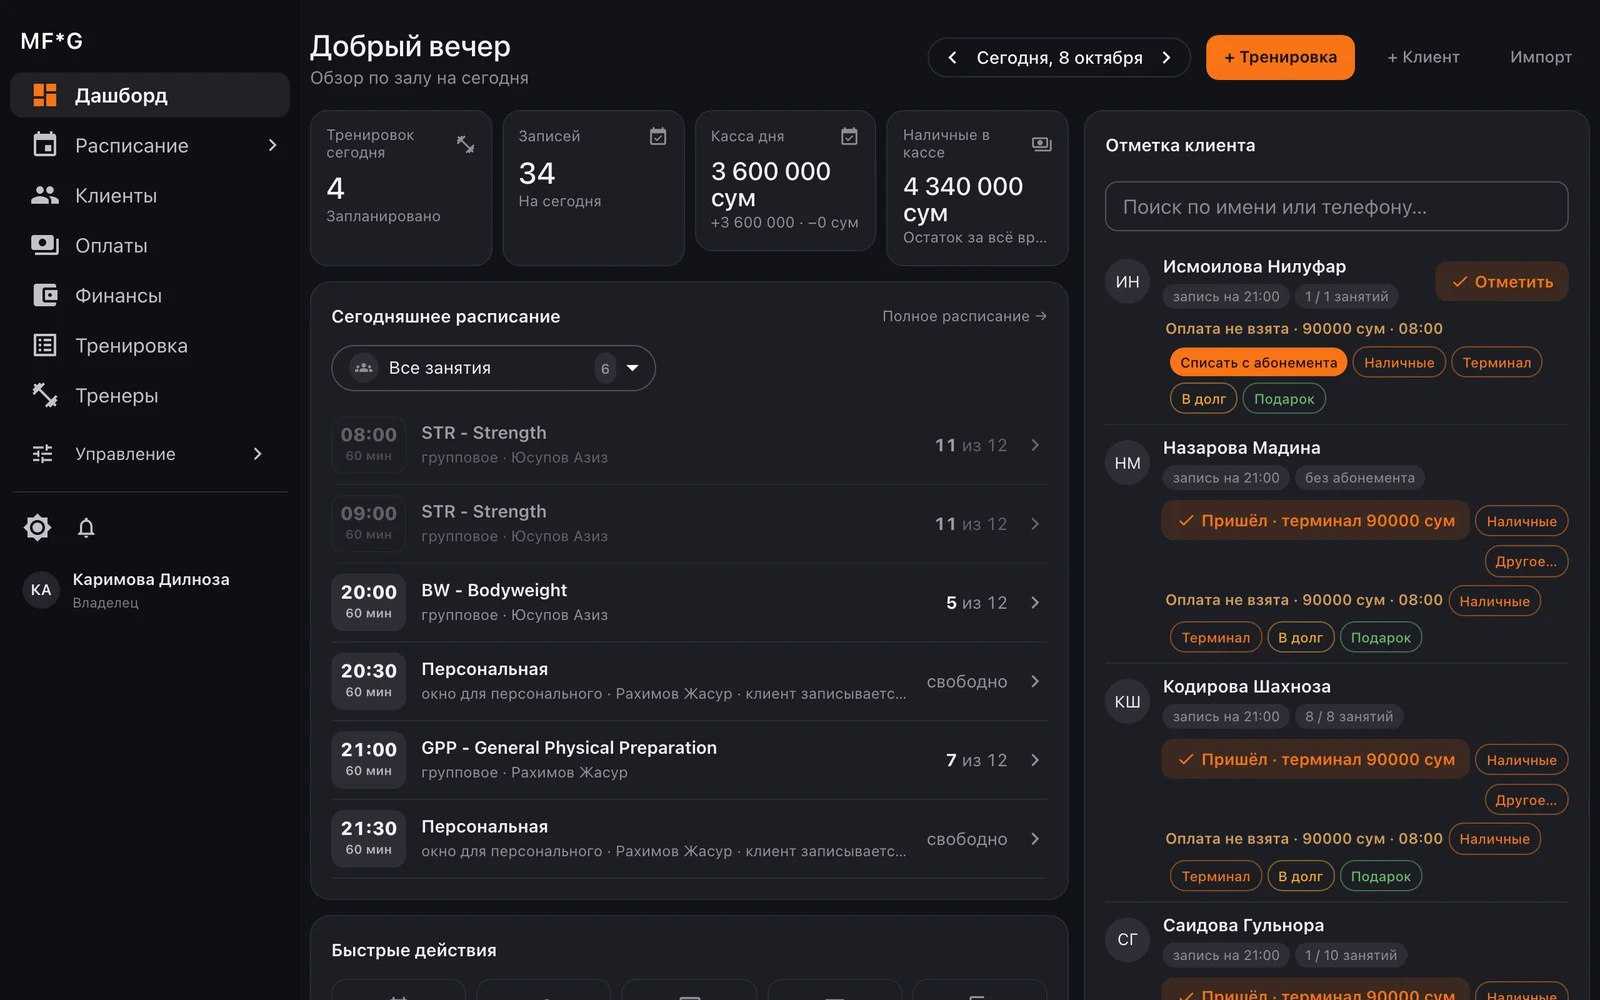Open the Каримова Дилноза profile
Screen dimensions: 1600x1000
(x=150, y=590)
